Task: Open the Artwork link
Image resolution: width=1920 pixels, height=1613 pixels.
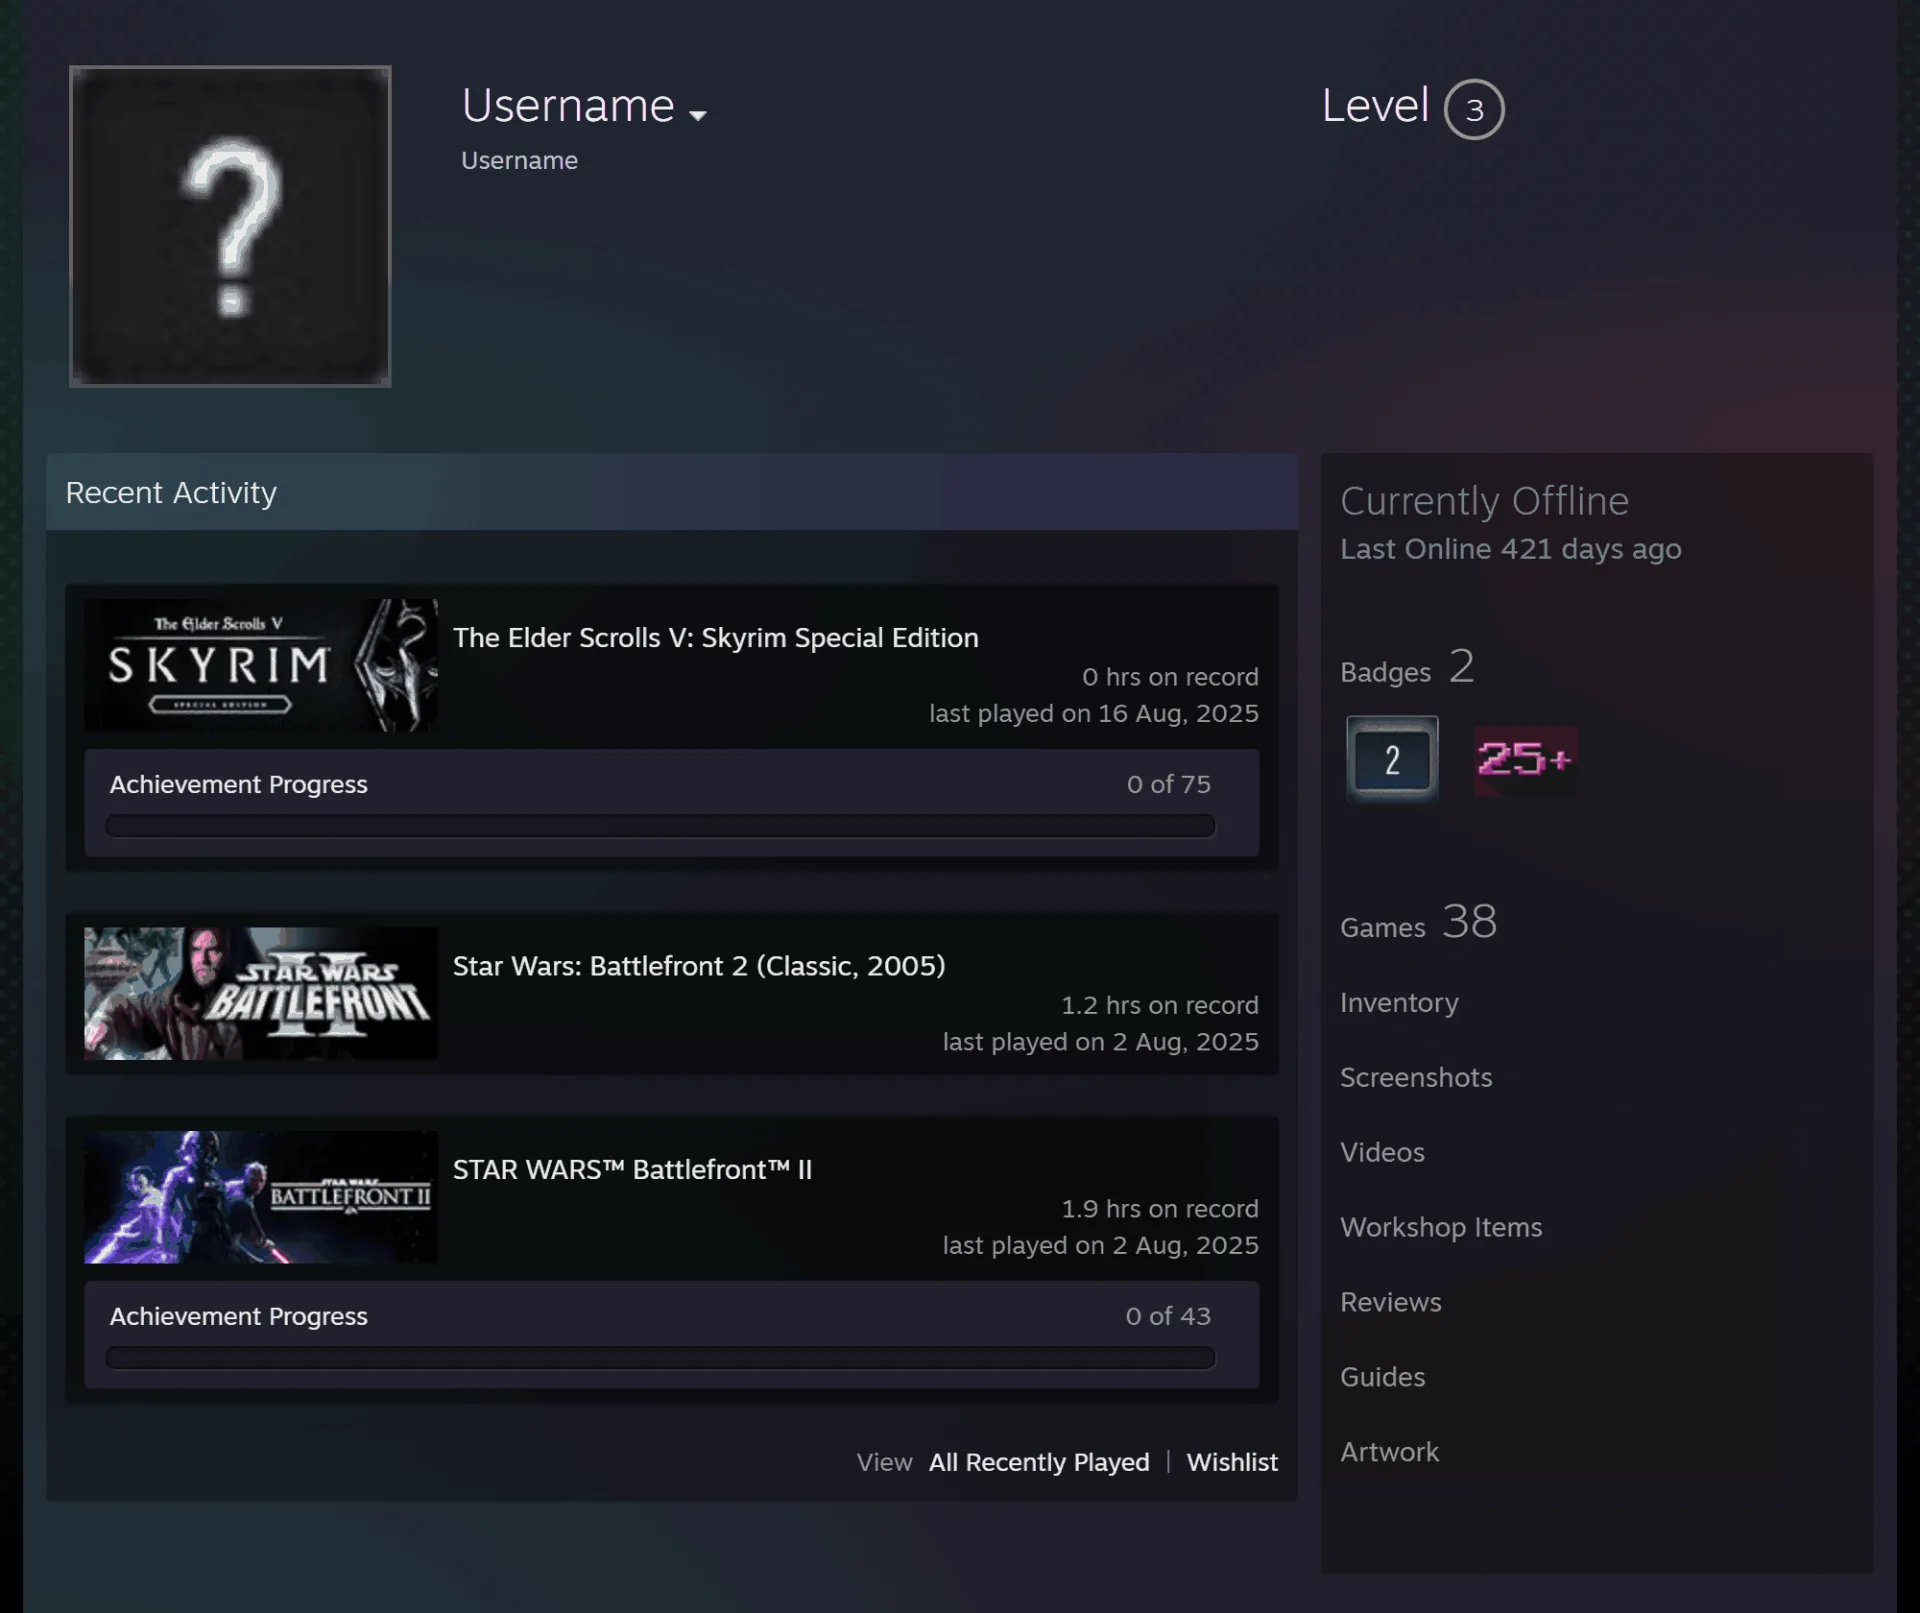Action: 1389,1452
